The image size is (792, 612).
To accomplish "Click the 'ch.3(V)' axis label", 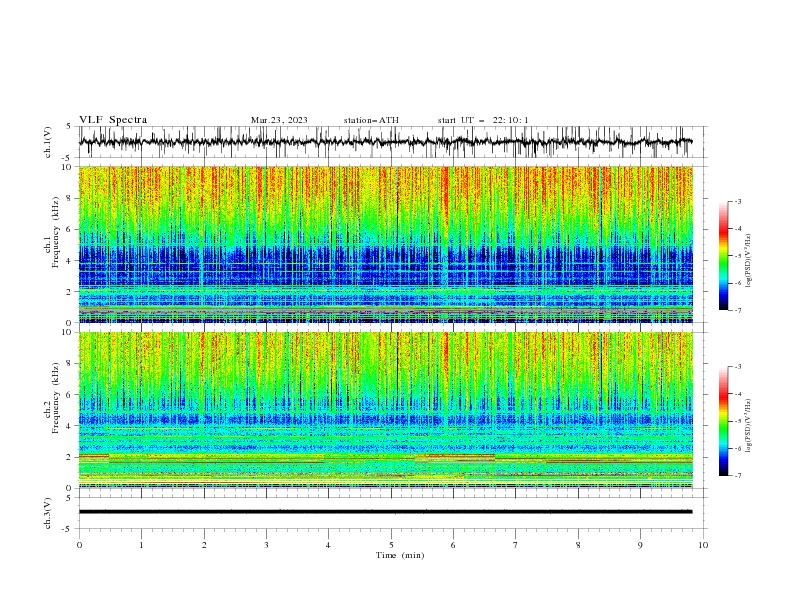I will tap(48, 513).
